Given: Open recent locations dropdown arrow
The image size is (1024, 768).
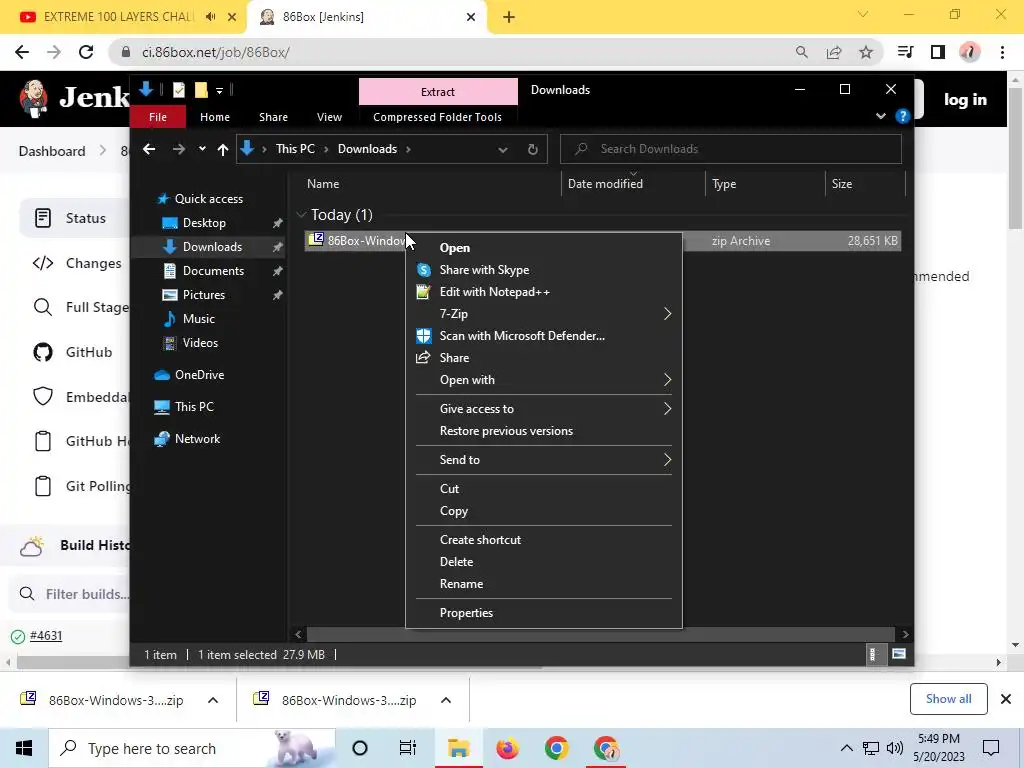Looking at the screenshot, I should 202,149.
